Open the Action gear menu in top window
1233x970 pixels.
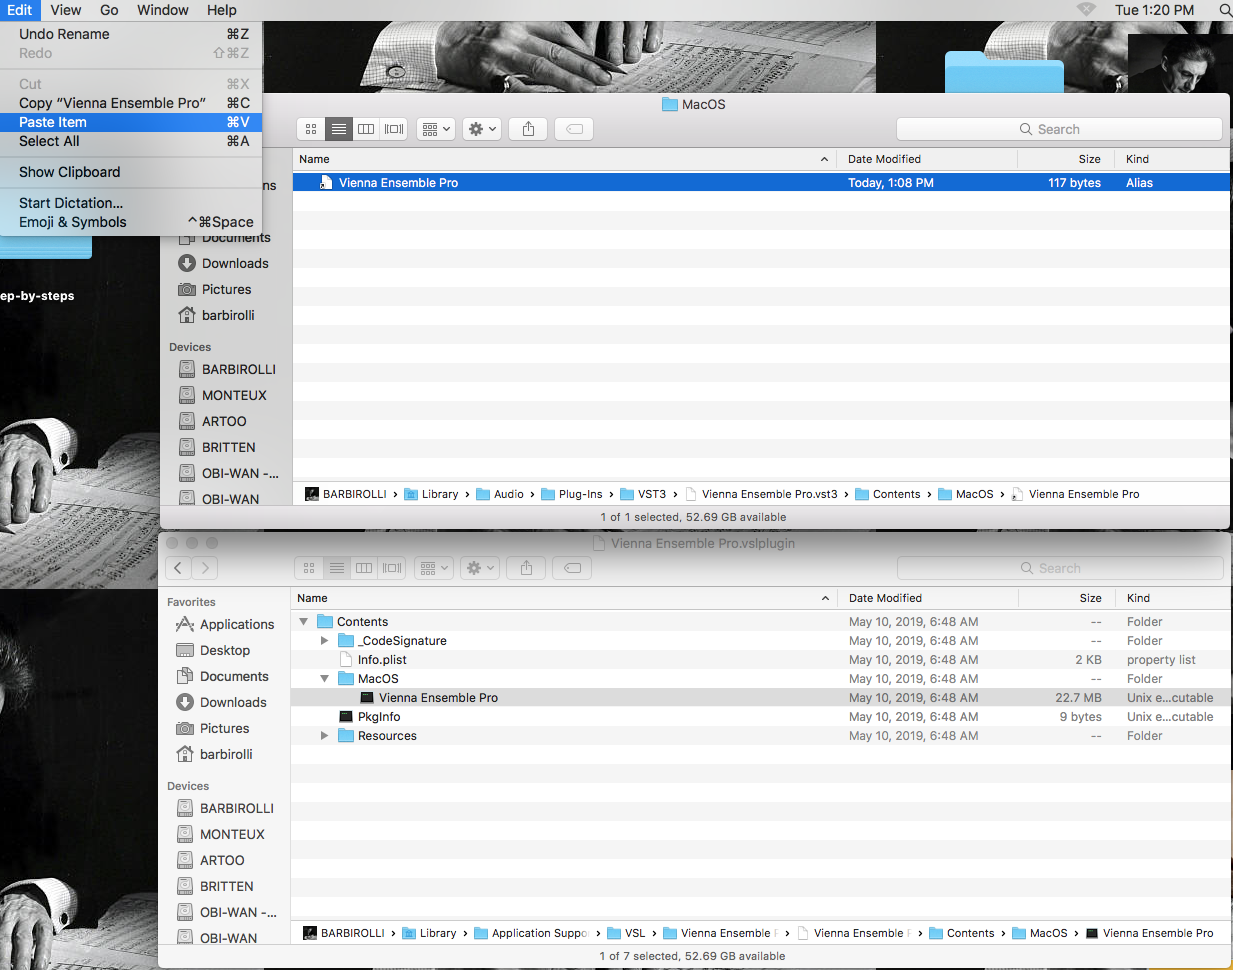(x=482, y=129)
